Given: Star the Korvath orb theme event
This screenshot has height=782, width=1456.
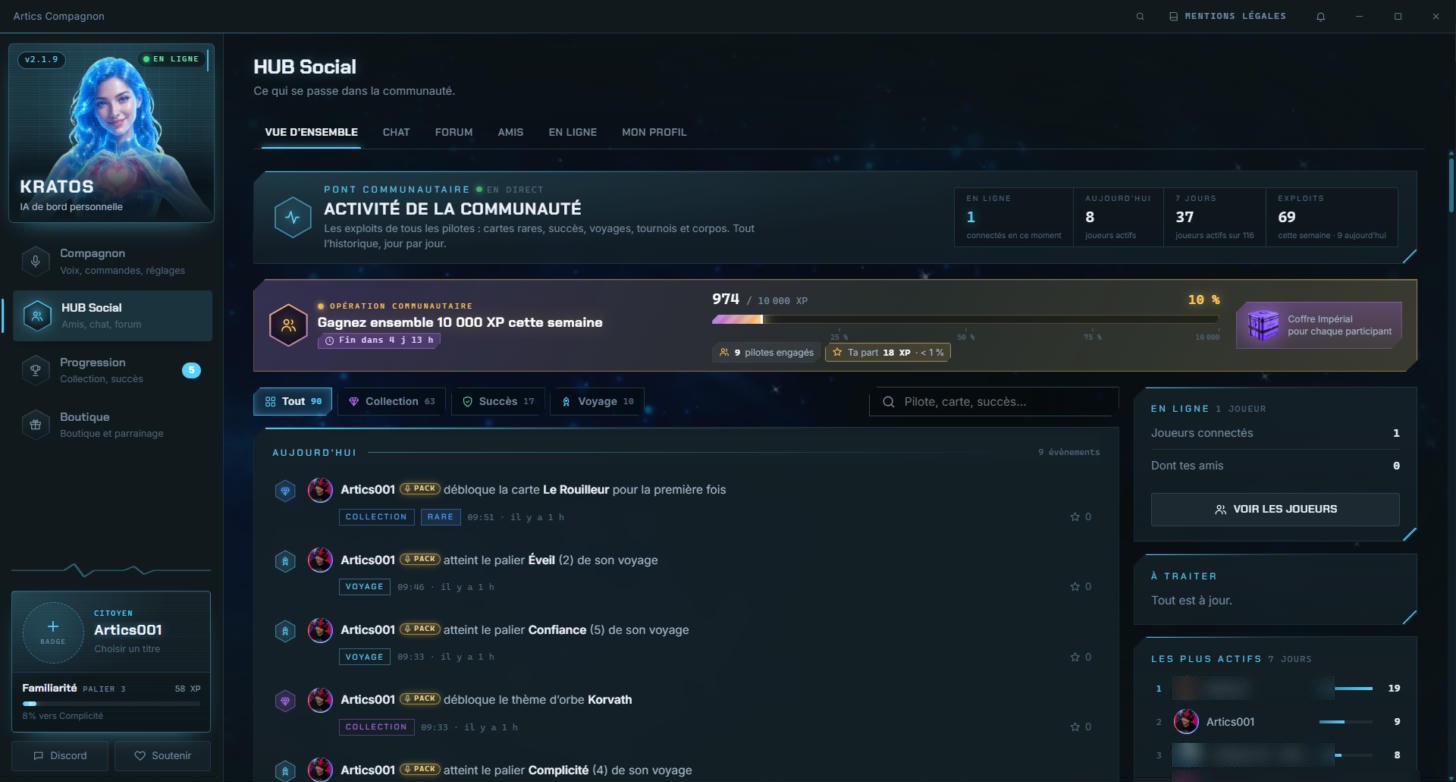Looking at the screenshot, I should (x=1081, y=727).
